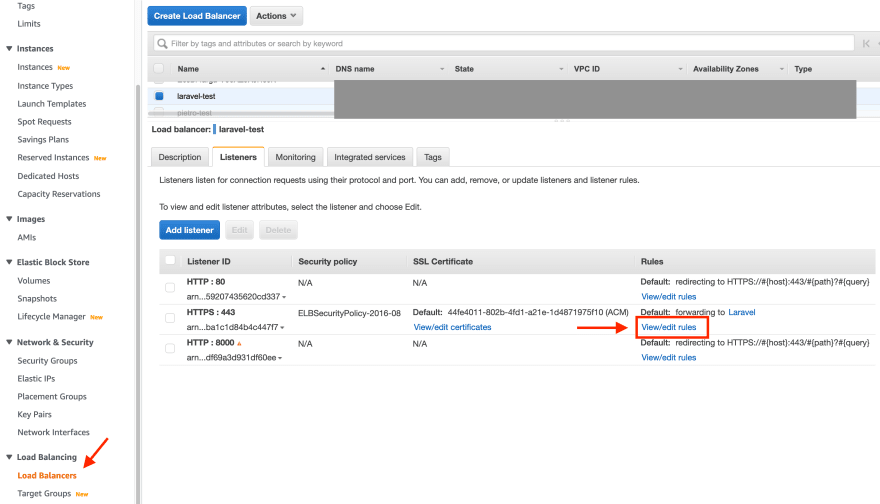Open Load Balancers in sidebar
The image size is (880, 504).
tap(47, 475)
